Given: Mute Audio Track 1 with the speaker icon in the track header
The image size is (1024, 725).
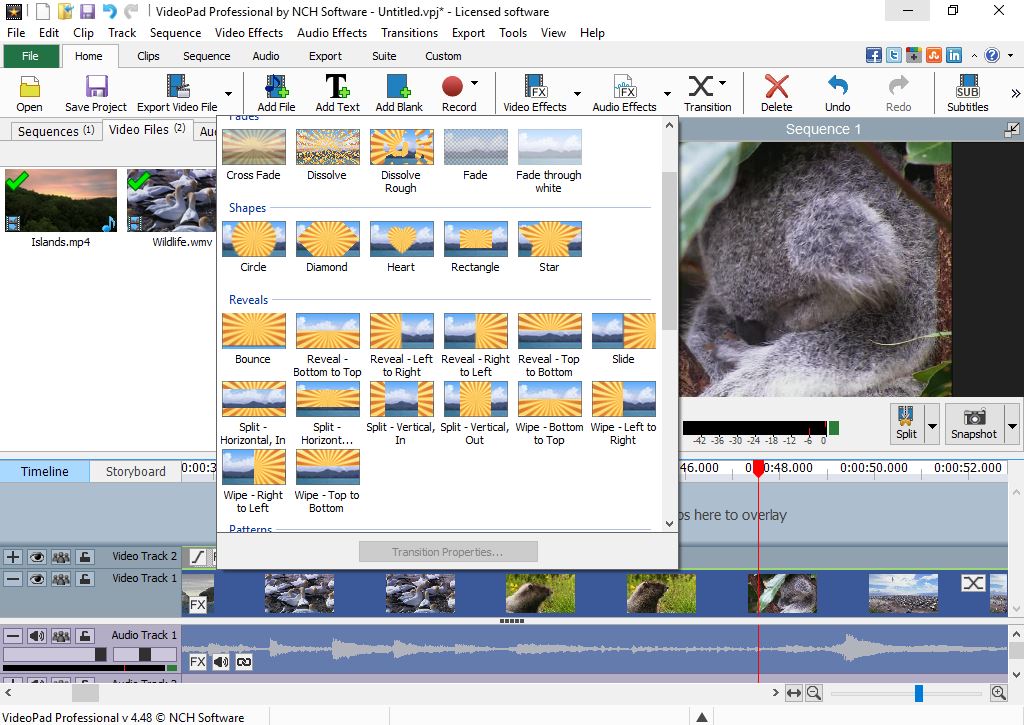Looking at the screenshot, I should pyautogui.click(x=37, y=636).
